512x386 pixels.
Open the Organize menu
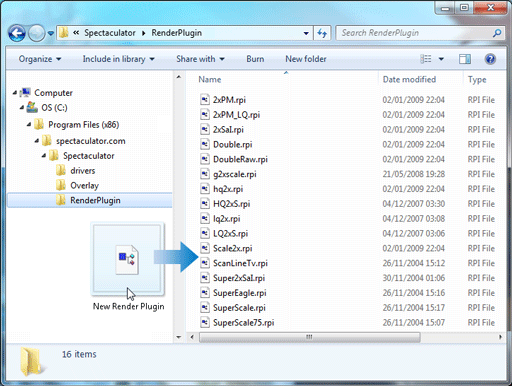(x=40, y=59)
